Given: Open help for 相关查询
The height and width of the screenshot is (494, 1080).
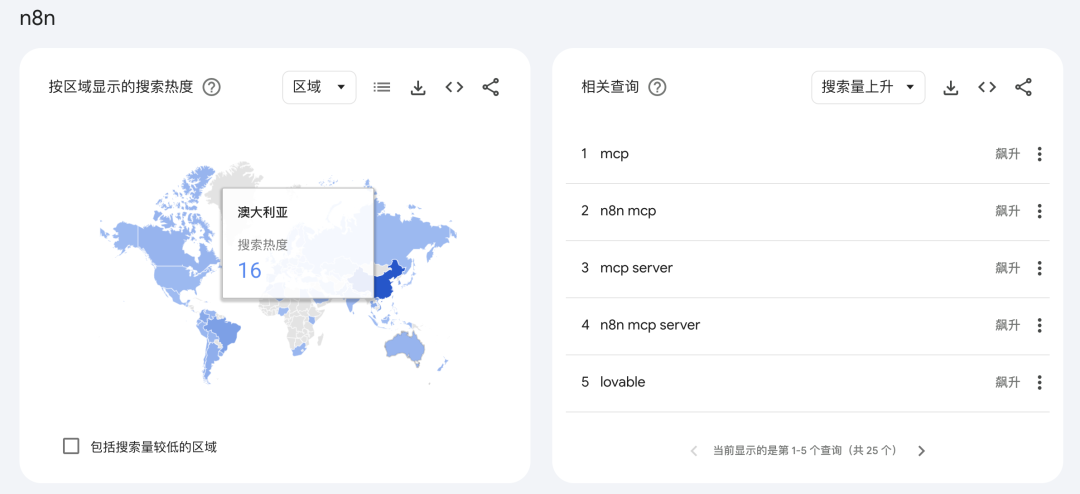Looking at the screenshot, I should 658,88.
